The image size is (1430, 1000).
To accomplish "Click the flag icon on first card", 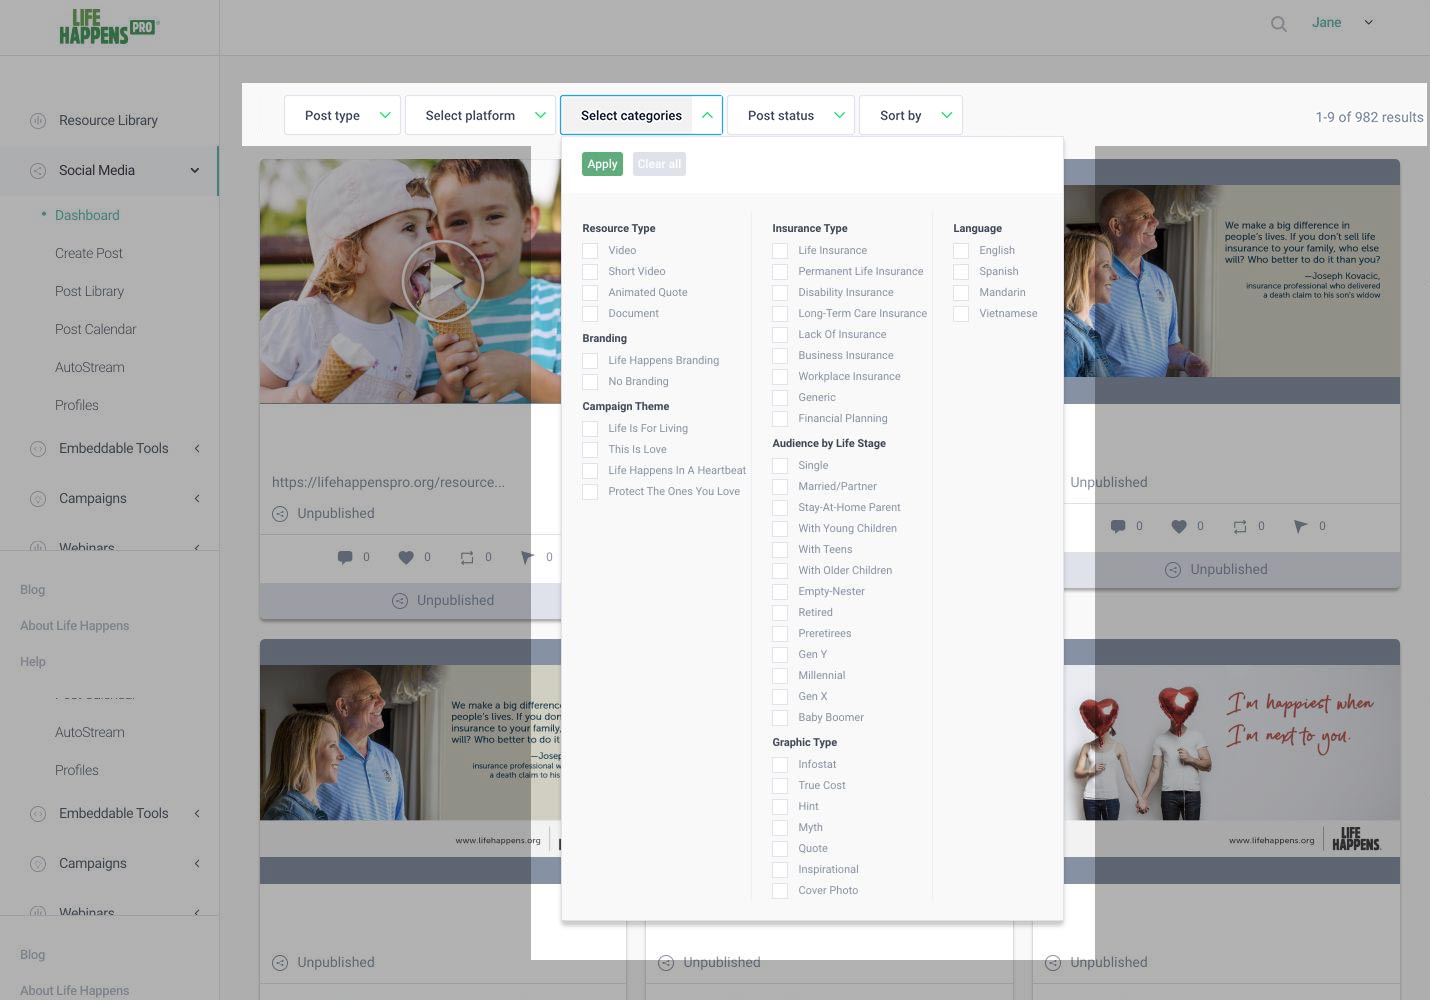I will tap(527, 557).
